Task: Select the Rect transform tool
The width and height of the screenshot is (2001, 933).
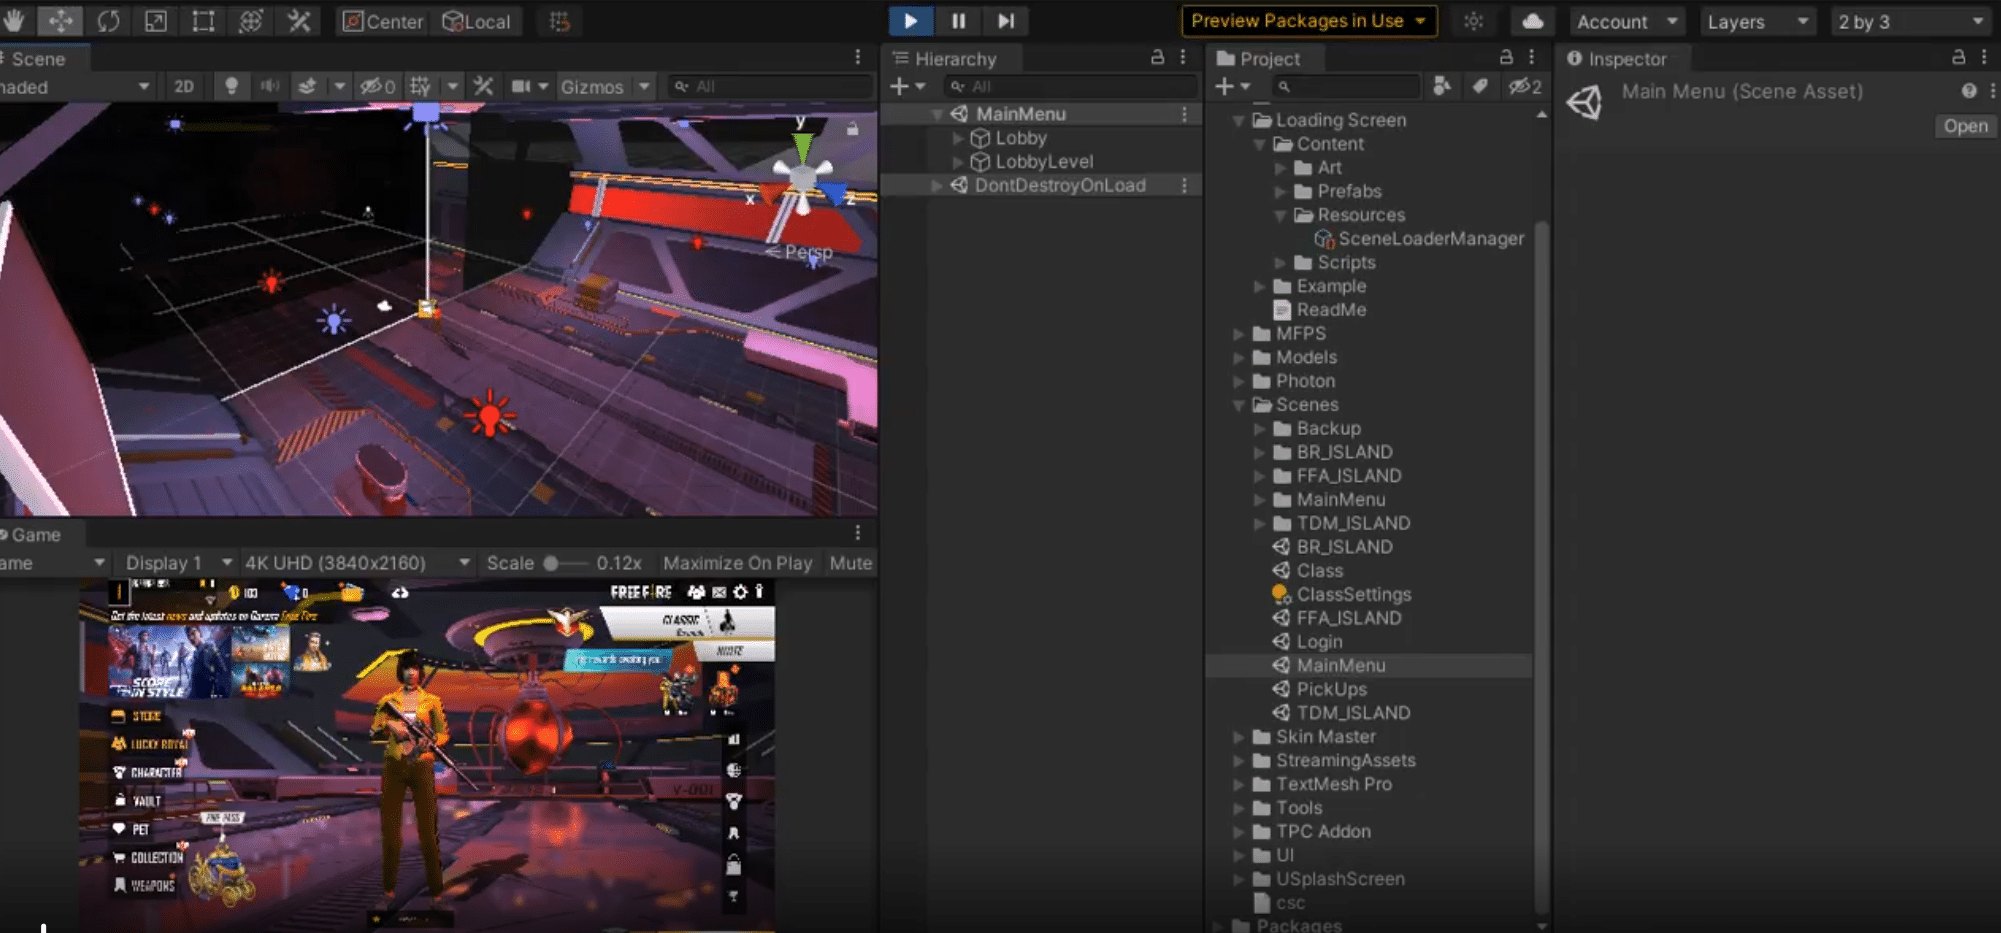Action: tap(203, 21)
